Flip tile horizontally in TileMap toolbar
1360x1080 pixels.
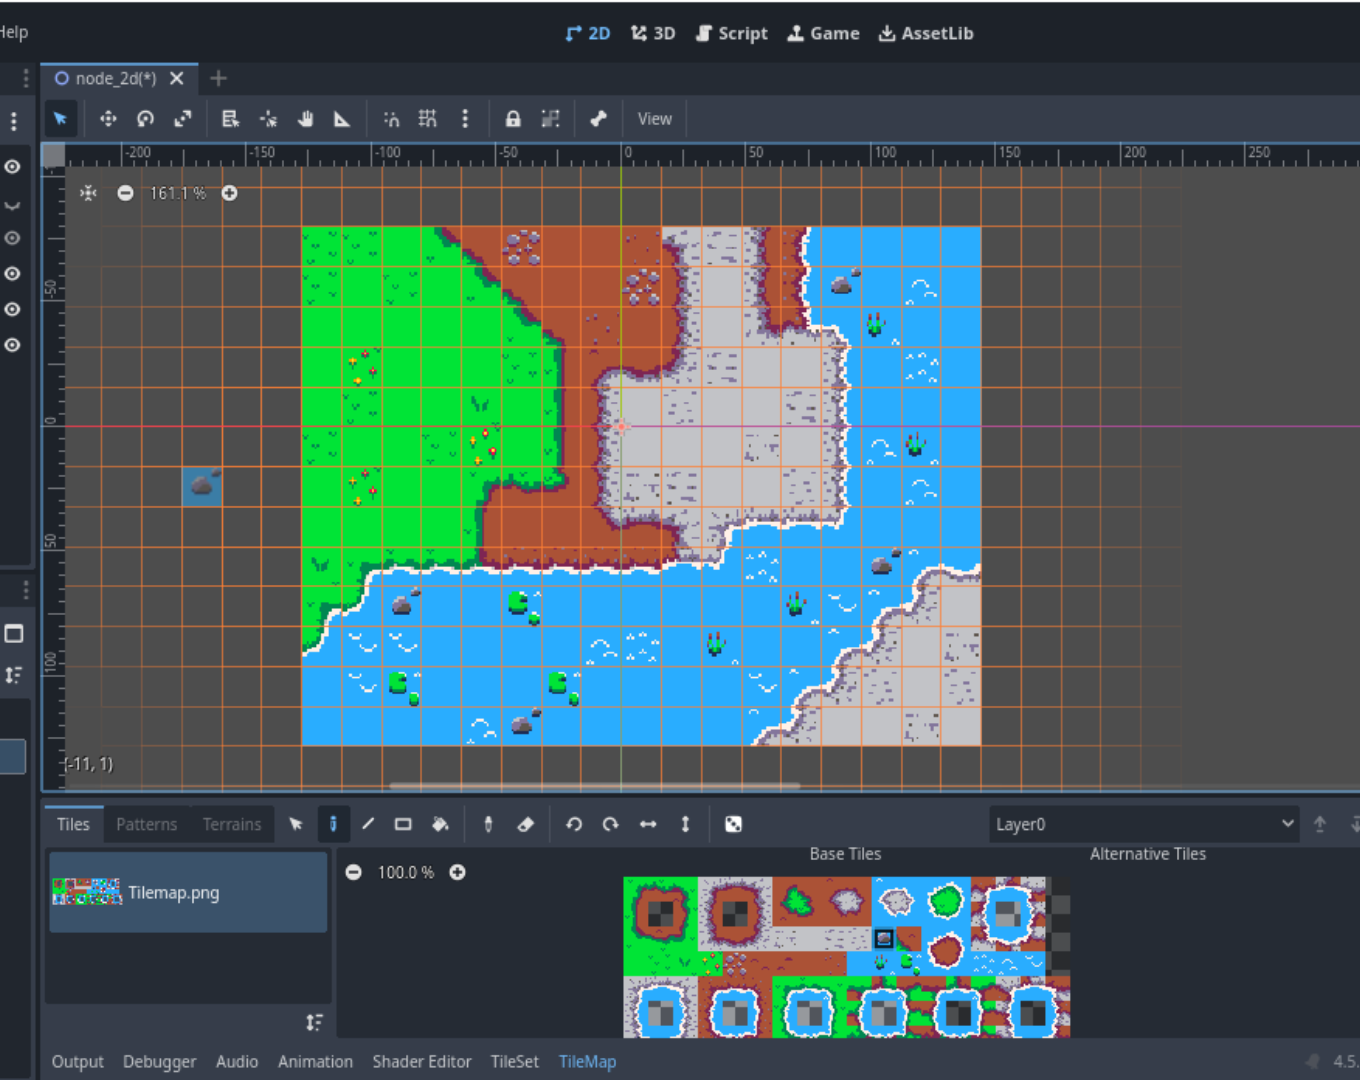click(648, 824)
